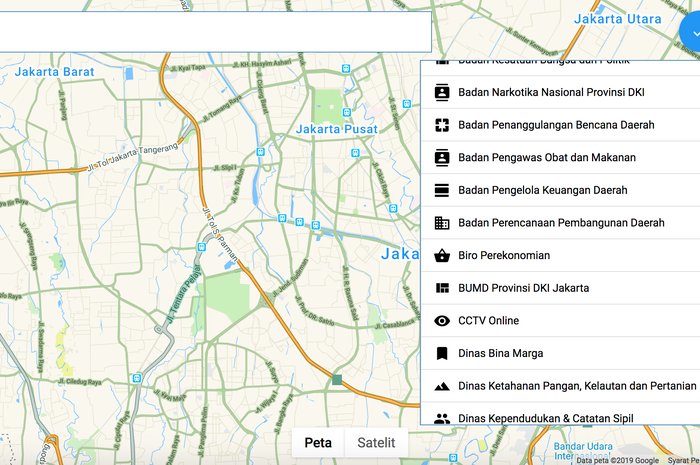Click the Jl. Tol Jakarta-Tangerang road label
Image resolution: width=700 pixels, height=465 pixels.
[x=132, y=158]
